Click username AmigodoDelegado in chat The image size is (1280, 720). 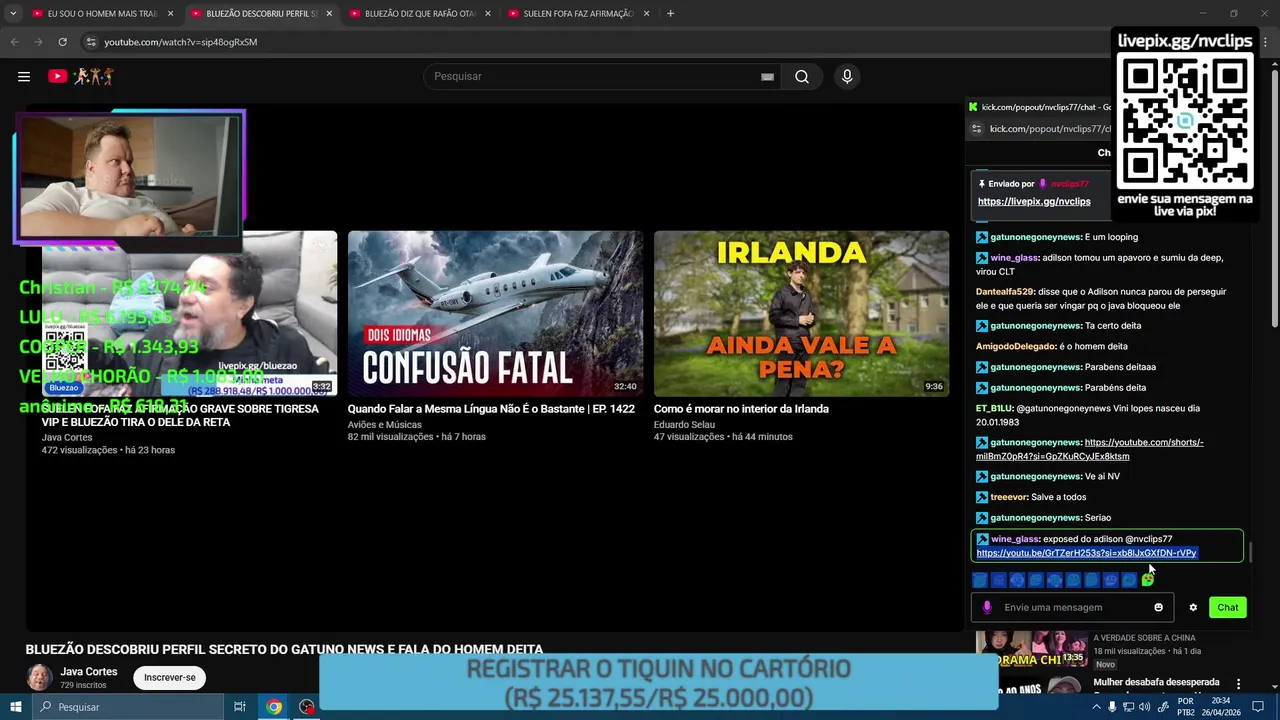(1016, 346)
